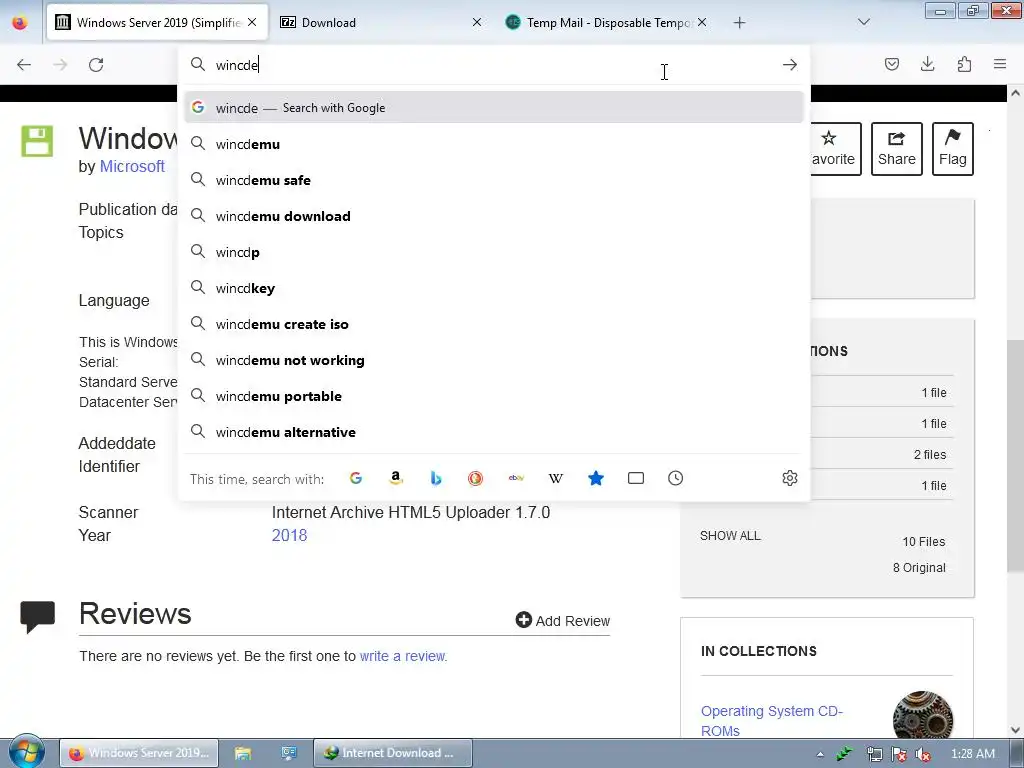
Task: Search this time with eBay icon
Action: (x=516, y=478)
